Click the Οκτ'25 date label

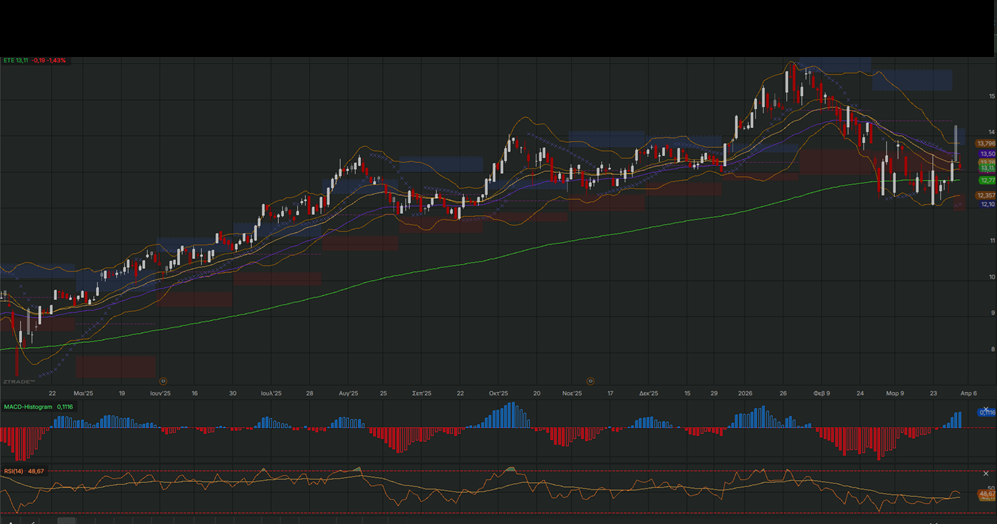(498, 394)
